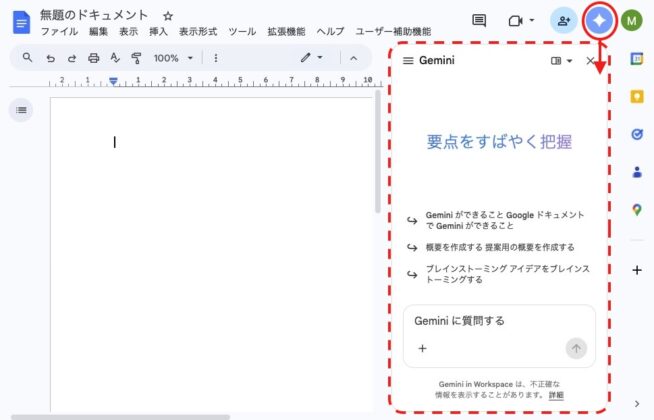Focus the Gemini に質問する field
This screenshot has width=654, height=420.
coord(499,321)
